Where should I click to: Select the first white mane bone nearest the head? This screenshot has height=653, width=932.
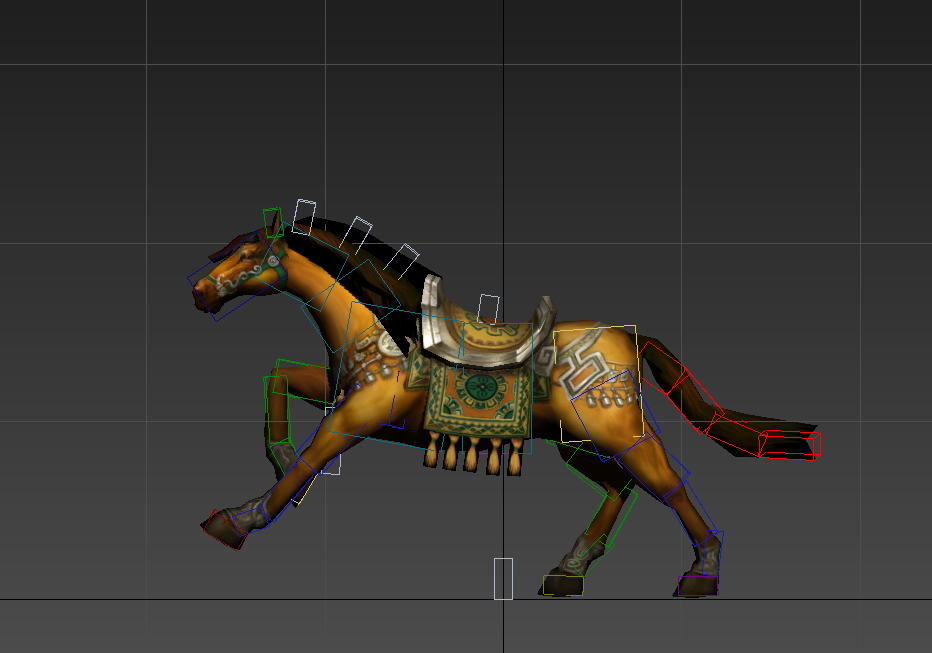tap(303, 216)
